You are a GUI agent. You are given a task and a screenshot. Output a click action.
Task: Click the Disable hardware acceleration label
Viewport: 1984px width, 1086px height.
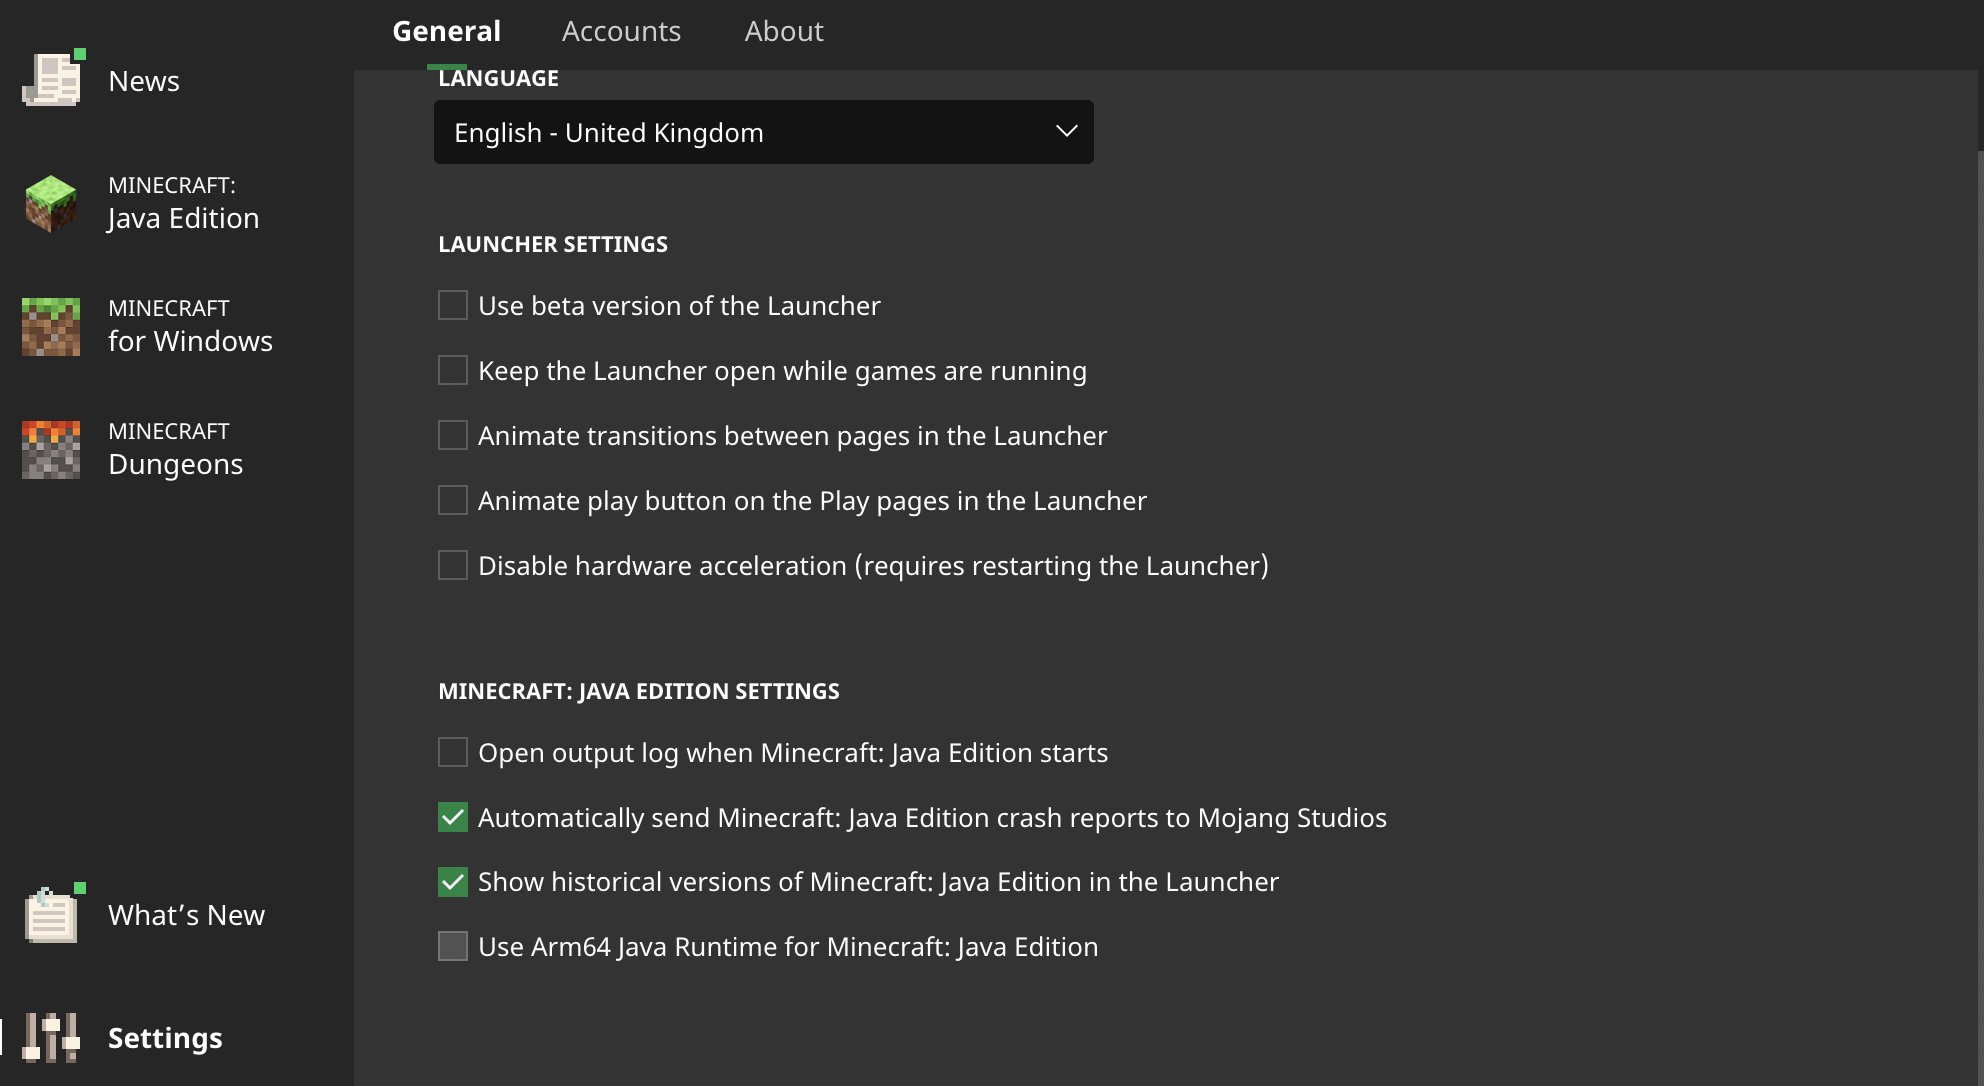pyautogui.click(x=872, y=566)
